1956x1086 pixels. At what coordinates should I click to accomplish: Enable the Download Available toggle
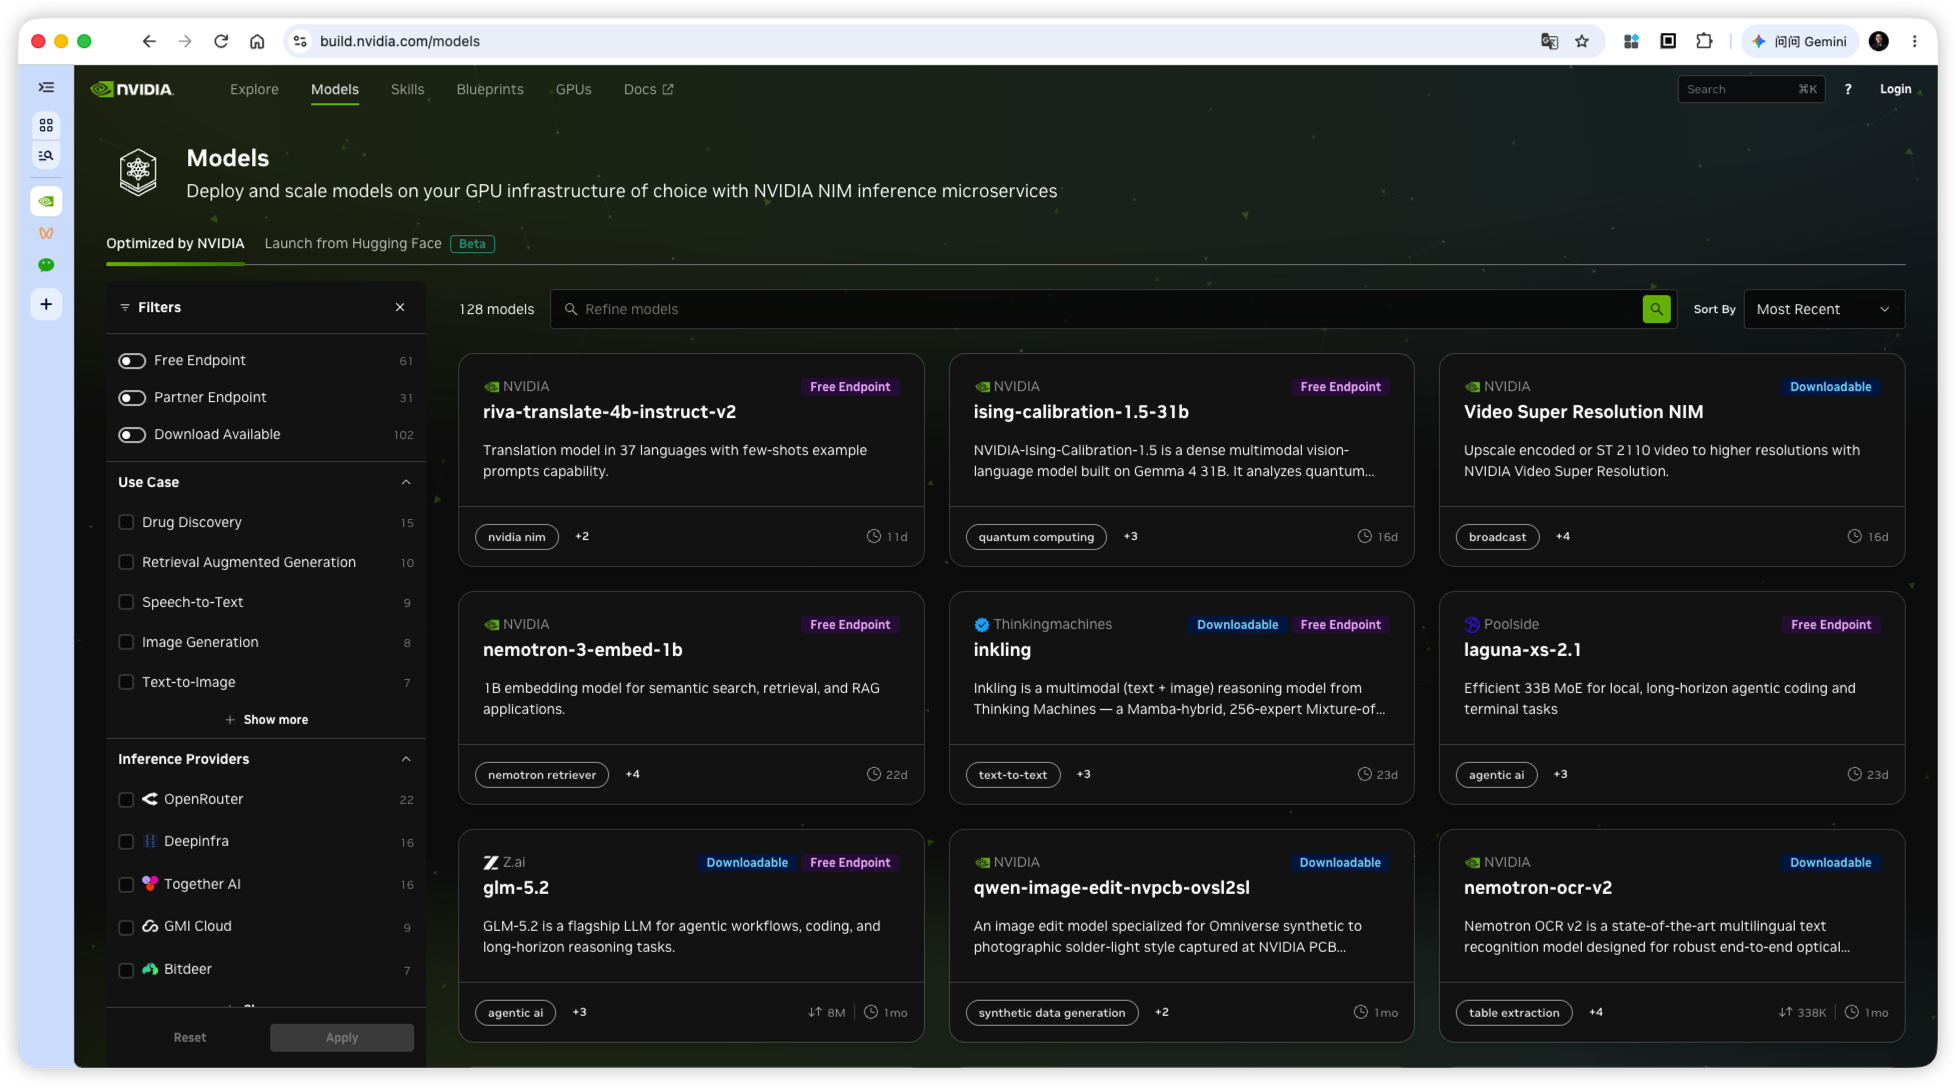(x=132, y=435)
